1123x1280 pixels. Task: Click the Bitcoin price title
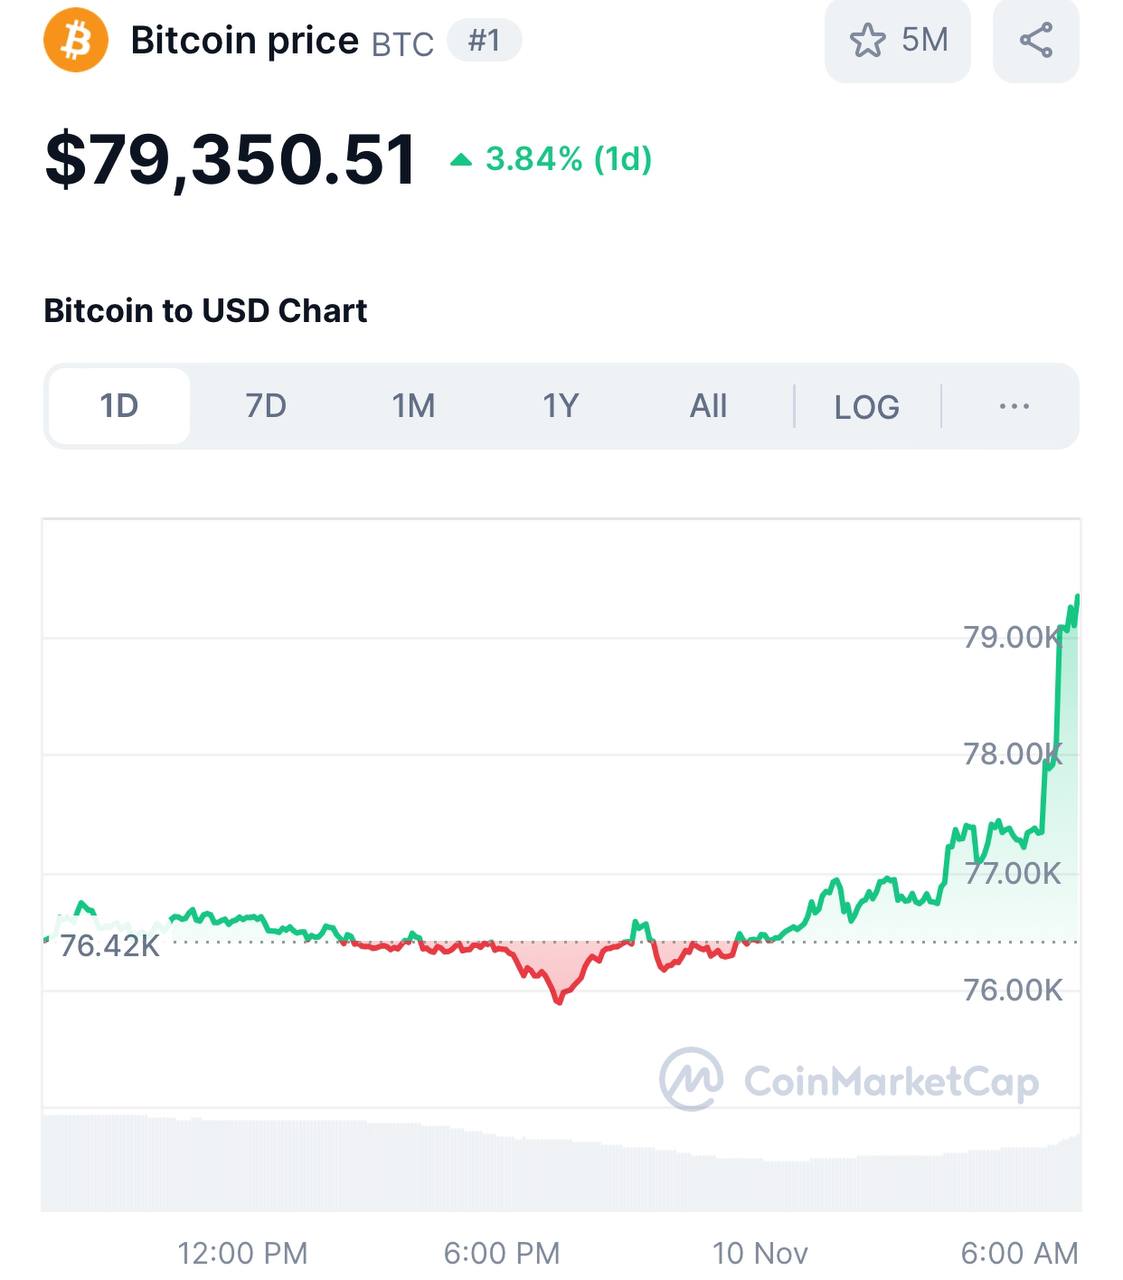tap(244, 41)
